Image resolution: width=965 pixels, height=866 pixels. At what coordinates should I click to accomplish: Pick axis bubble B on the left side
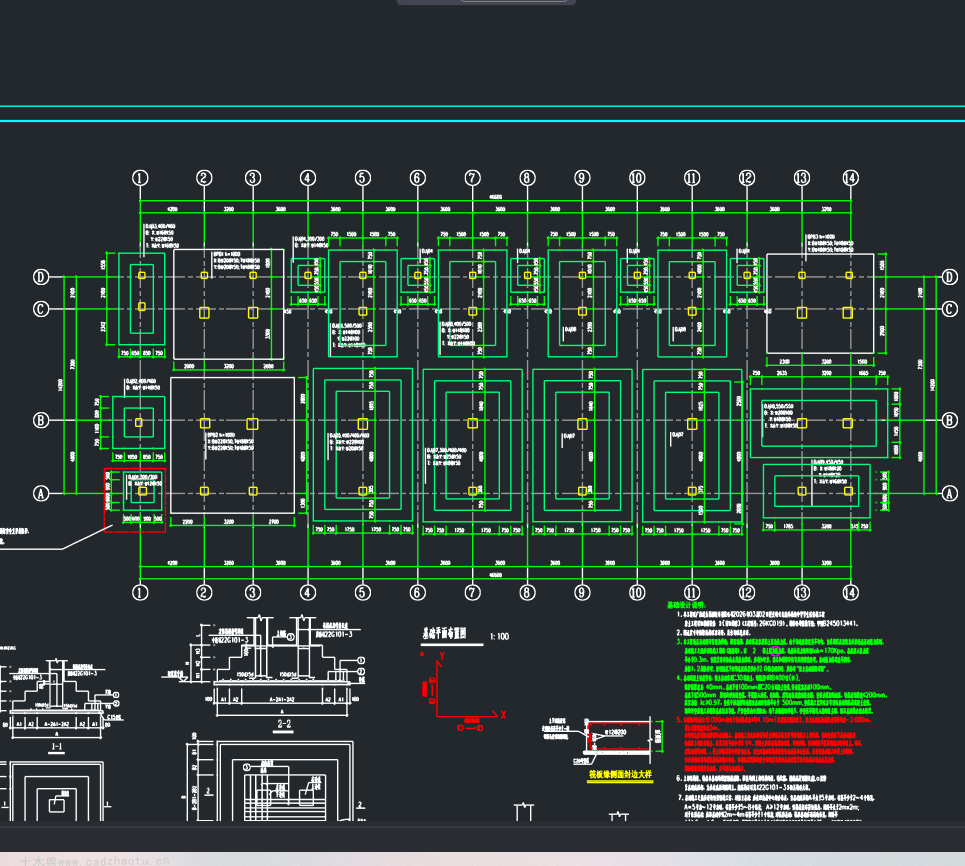[41, 420]
